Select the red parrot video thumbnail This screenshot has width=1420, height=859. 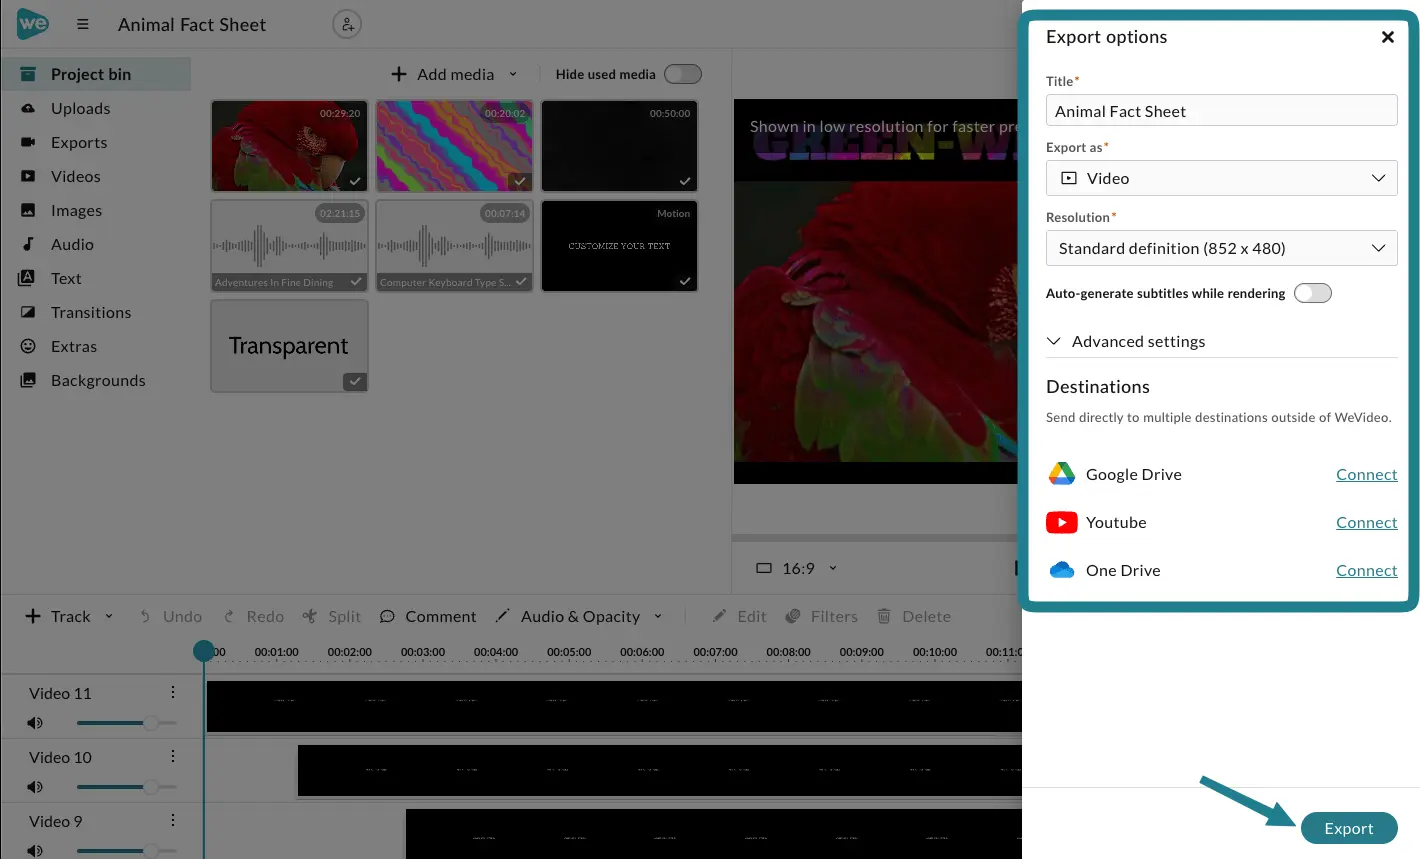(289, 146)
